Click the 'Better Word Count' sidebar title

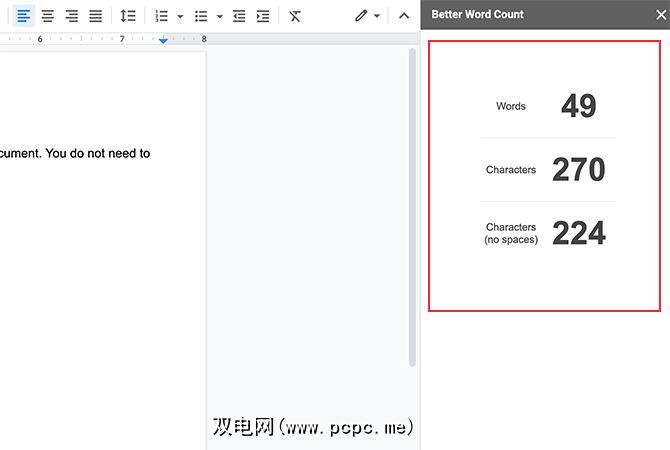click(x=477, y=15)
